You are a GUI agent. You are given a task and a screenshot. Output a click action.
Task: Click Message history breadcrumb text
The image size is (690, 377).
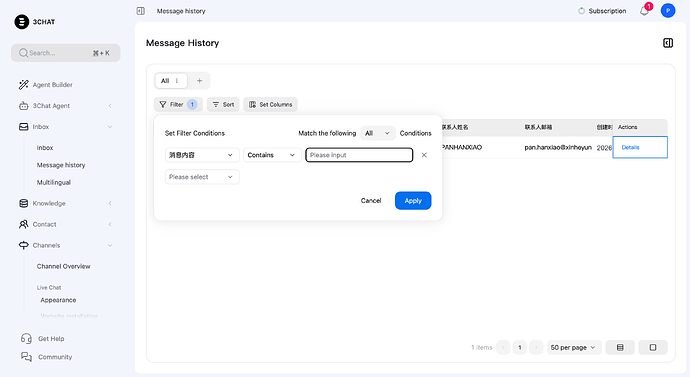click(x=181, y=11)
